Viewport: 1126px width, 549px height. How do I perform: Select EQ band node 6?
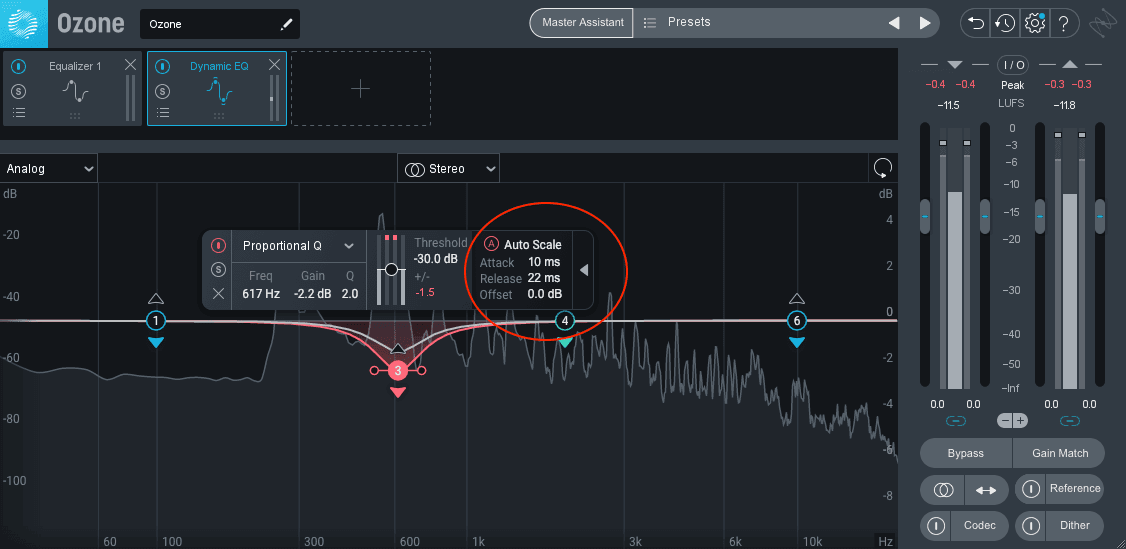click(x=796, y=320)
